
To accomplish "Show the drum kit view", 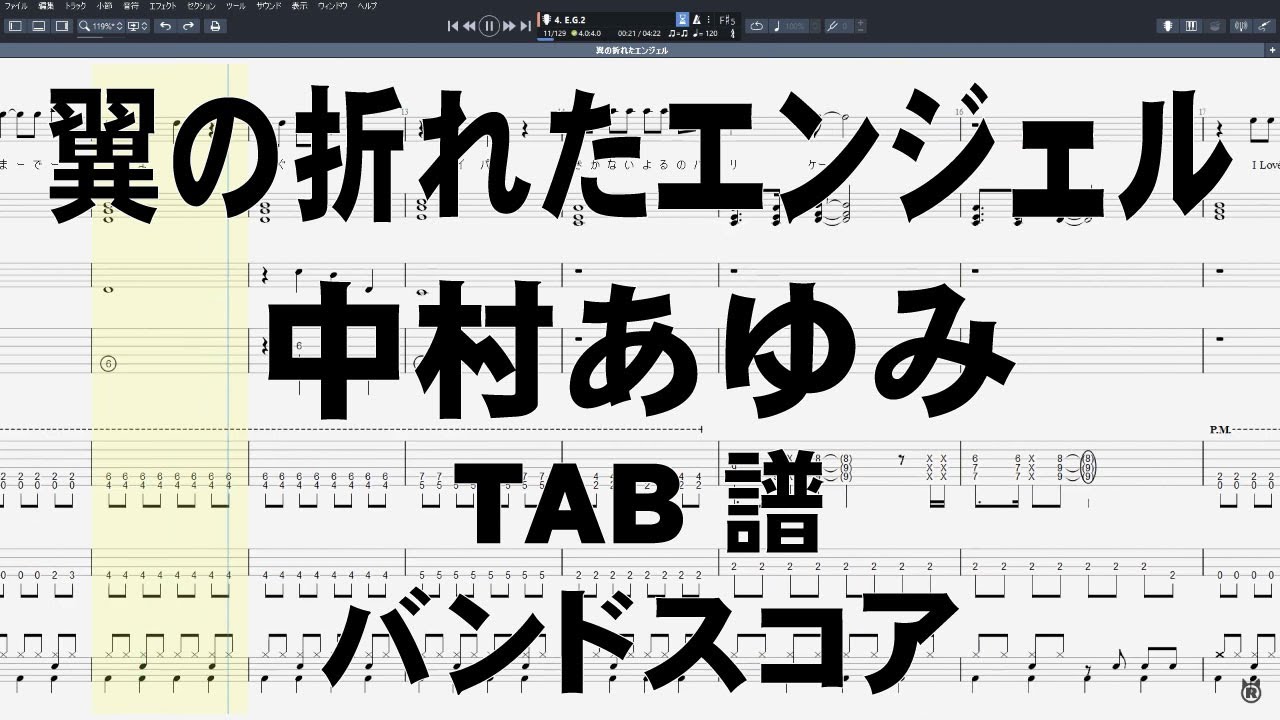I will (x=1214, y=26).
